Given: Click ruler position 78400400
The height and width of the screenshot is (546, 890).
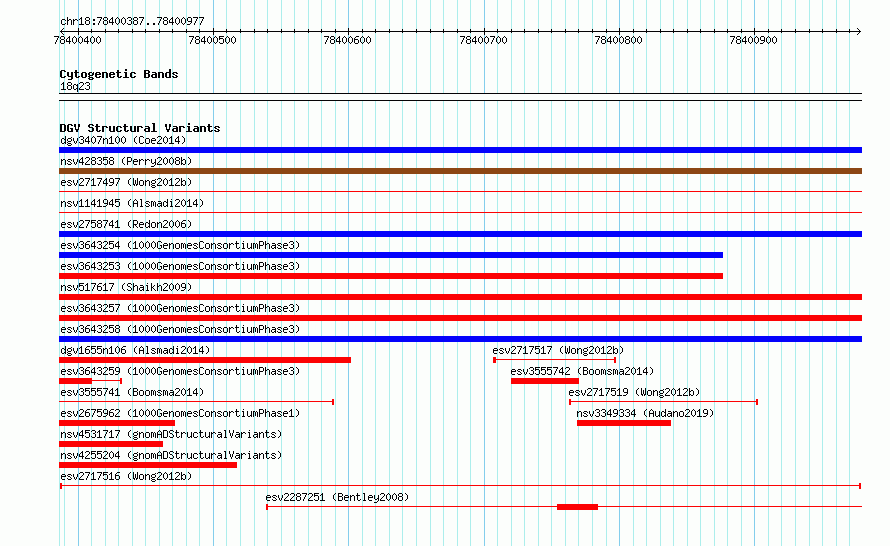Looking at the screenshot, I should point(78,40).
